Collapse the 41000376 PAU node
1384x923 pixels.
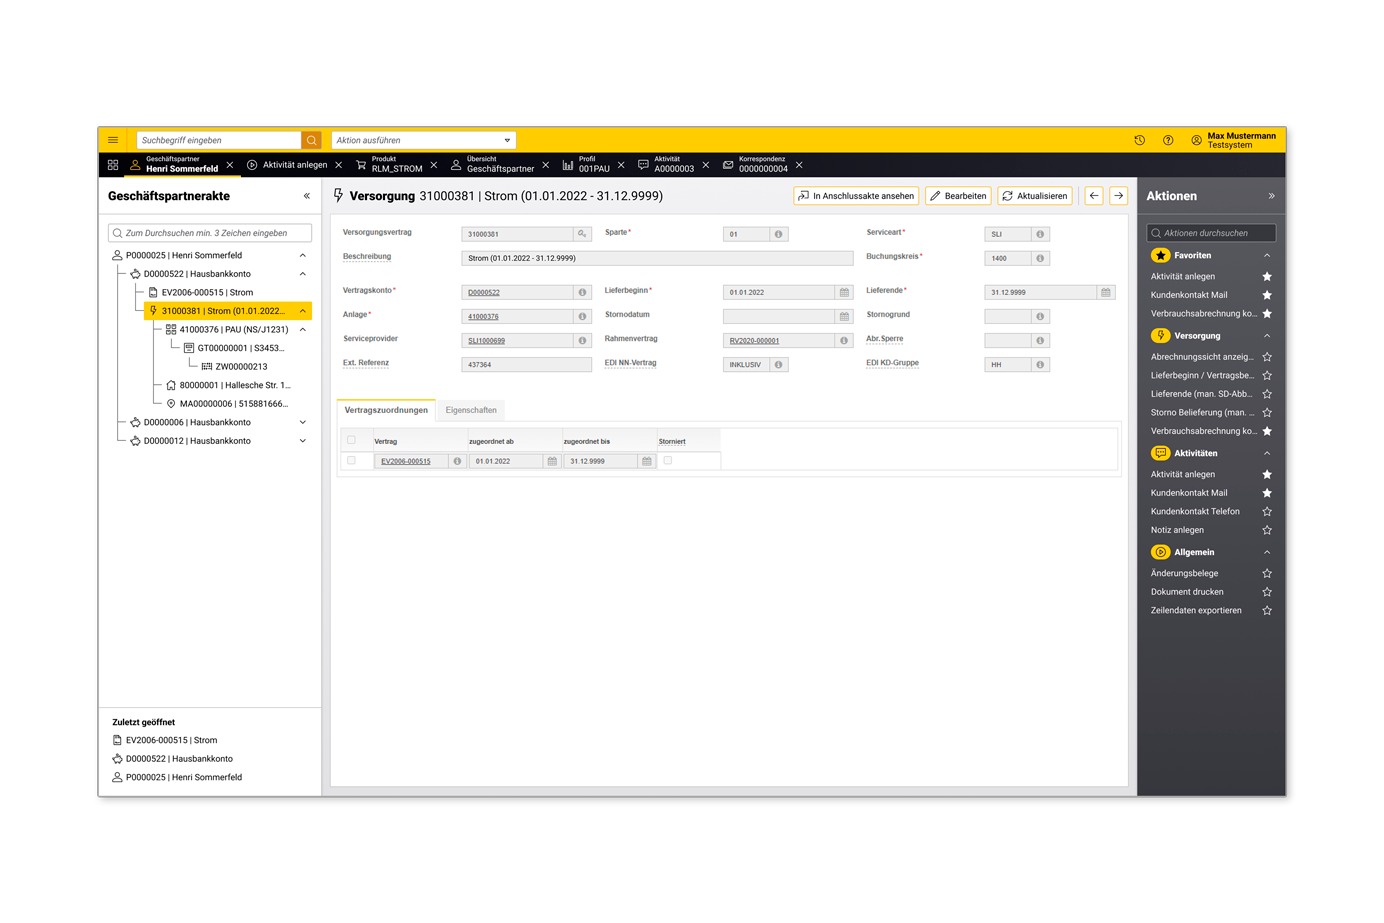[303, 329]
